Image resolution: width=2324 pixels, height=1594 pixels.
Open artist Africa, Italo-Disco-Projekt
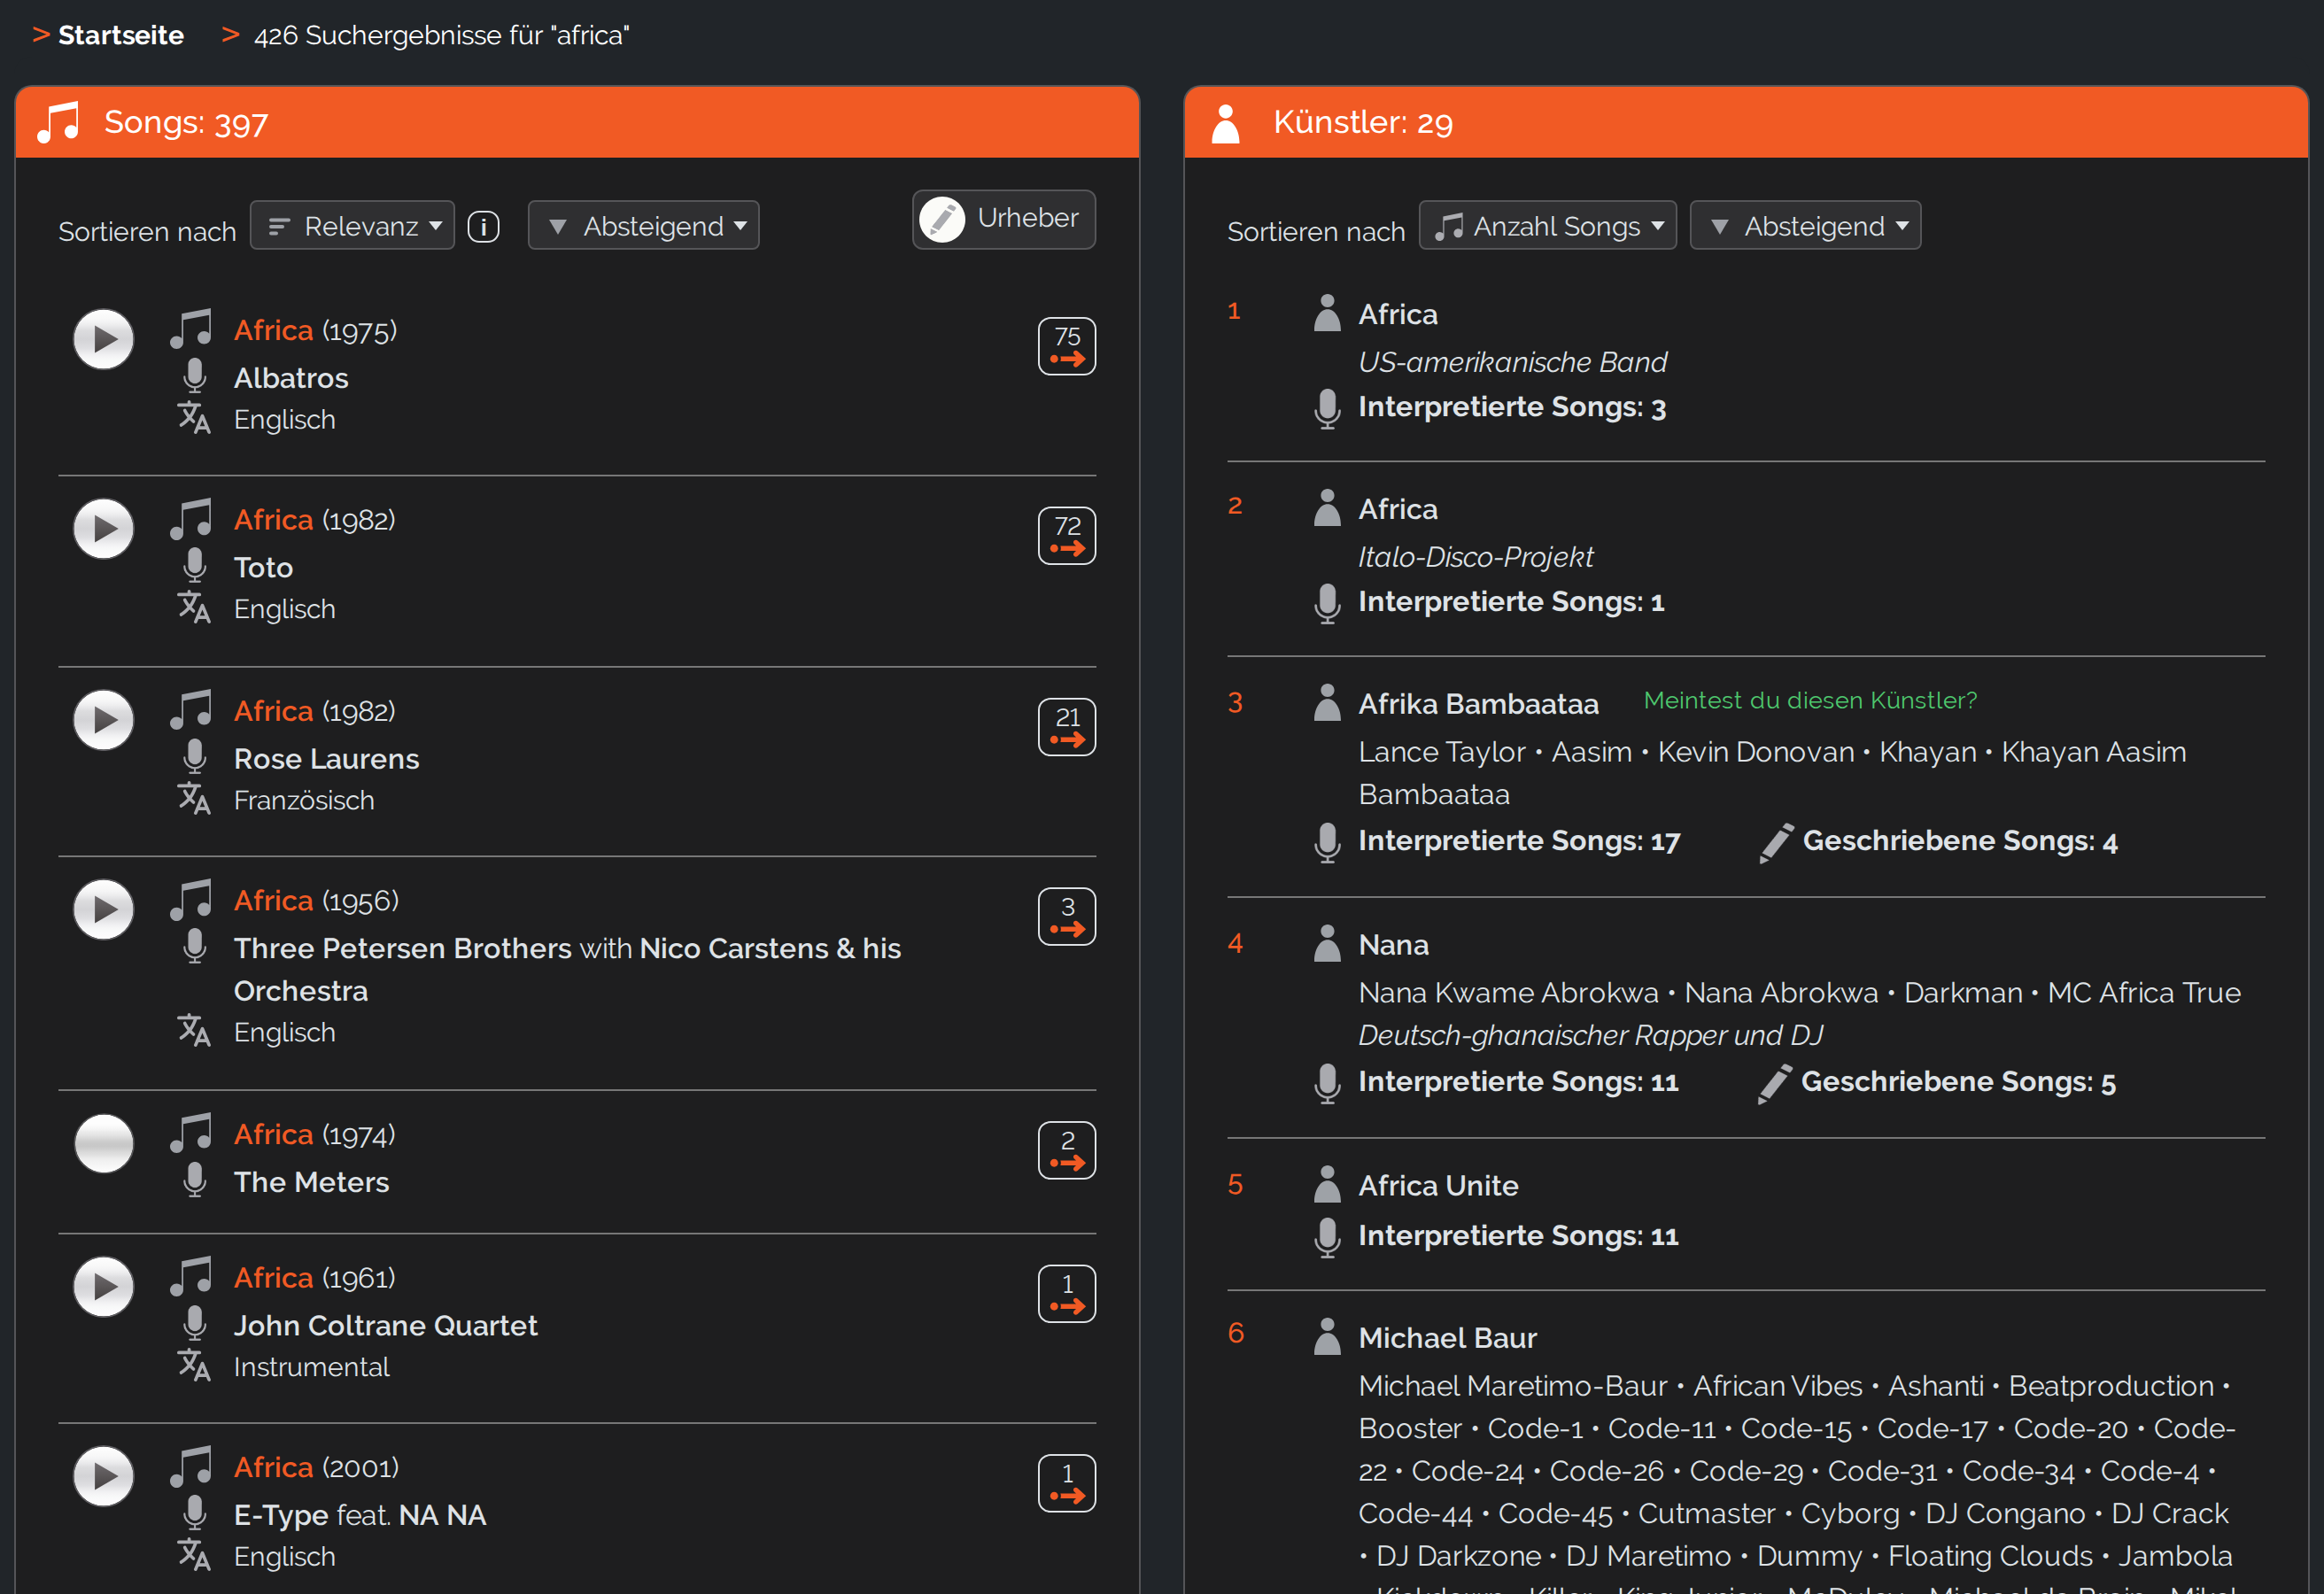(1397, 509)
